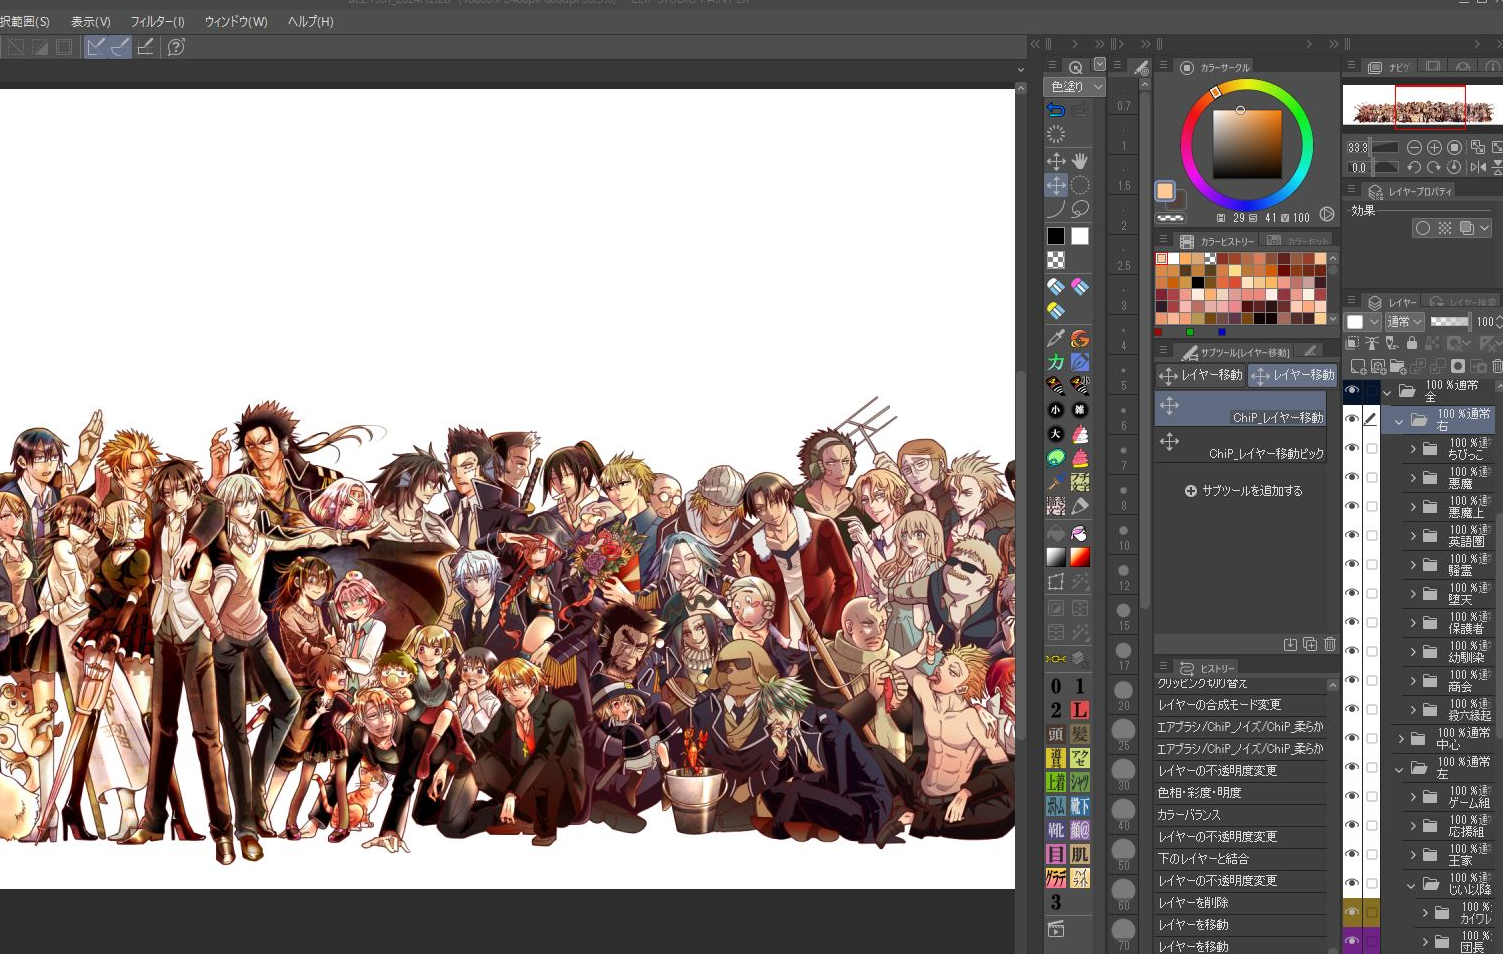Collapse the じい以降 layer folder
This screenshot has width=1503, height=954.
[1411, 885]
